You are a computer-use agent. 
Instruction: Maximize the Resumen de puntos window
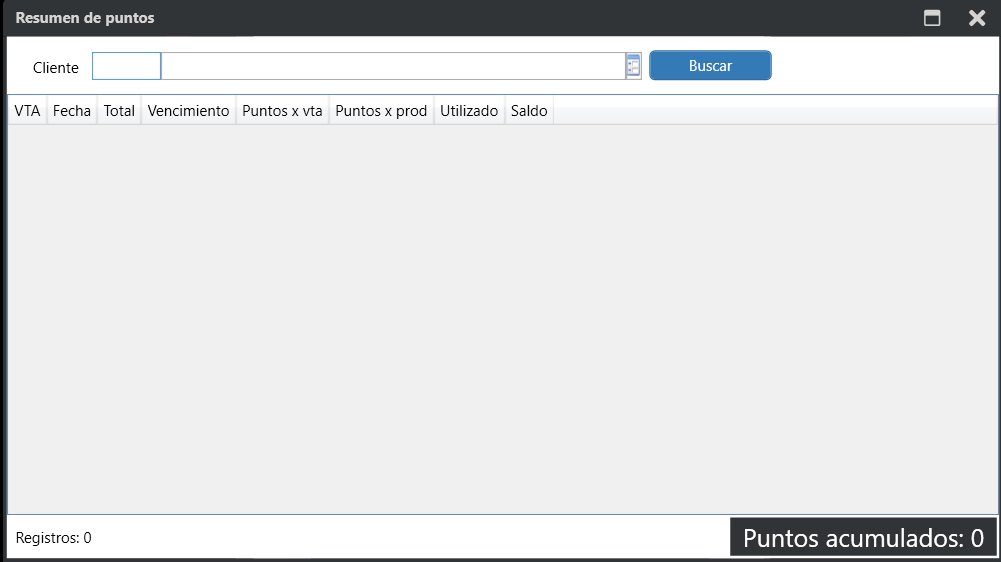(x=932, y=18)
